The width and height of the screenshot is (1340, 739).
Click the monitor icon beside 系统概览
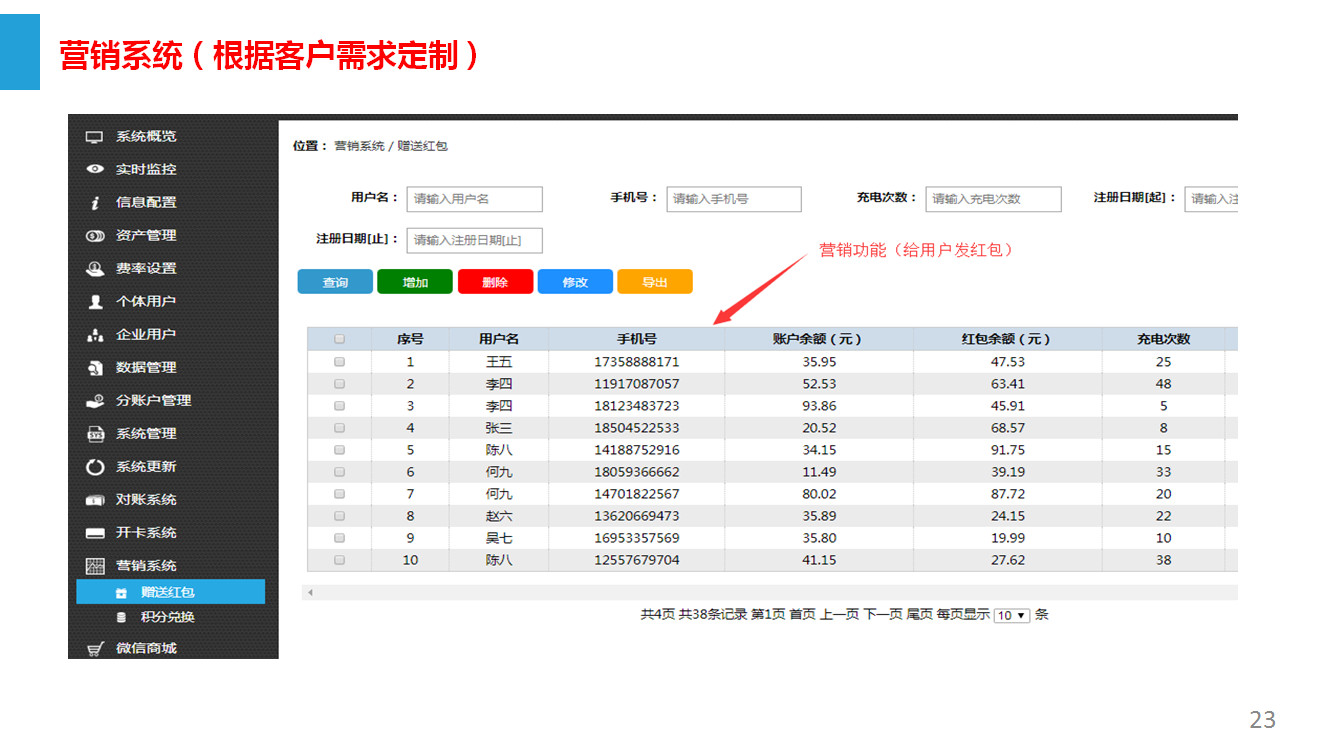point(95,137)
